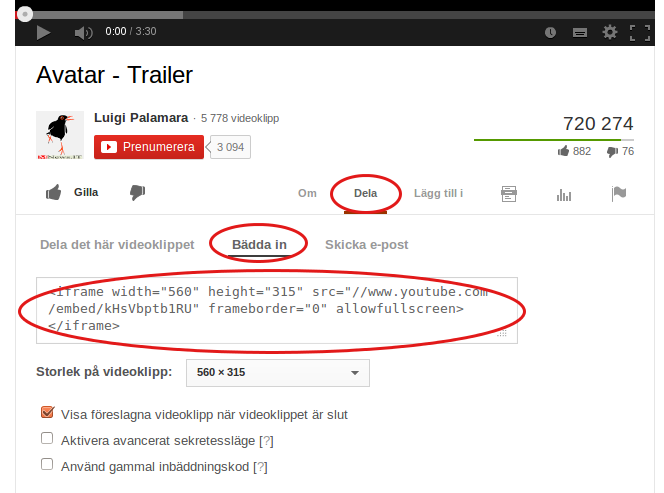Screen dimensions: 664x493
Task: Click the red Prenumerera button
Action: click(x=149, y=147)
